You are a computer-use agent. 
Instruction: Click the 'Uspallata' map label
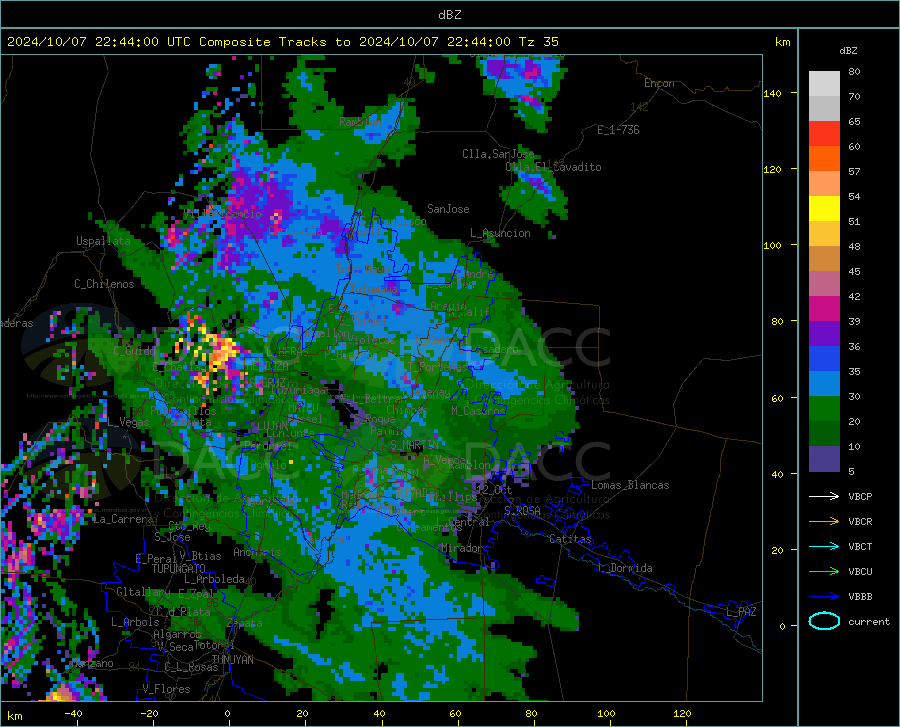point(103,241)
